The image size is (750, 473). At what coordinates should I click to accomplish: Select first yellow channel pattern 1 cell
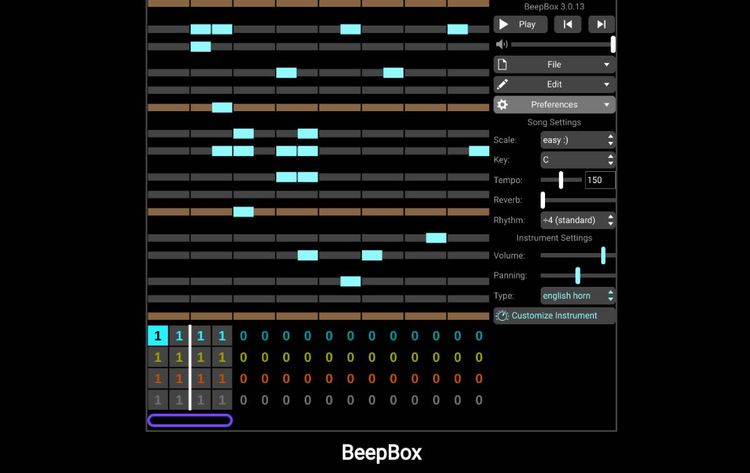coord(158,357)
